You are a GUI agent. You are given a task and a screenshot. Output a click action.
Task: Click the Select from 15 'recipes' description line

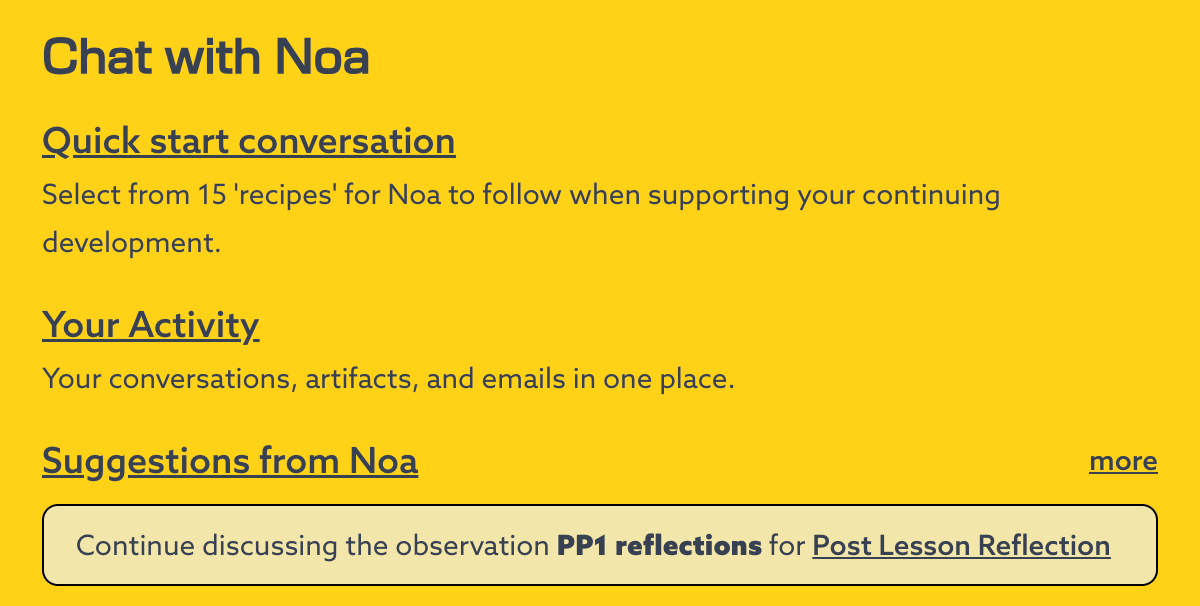coord(520,194)
